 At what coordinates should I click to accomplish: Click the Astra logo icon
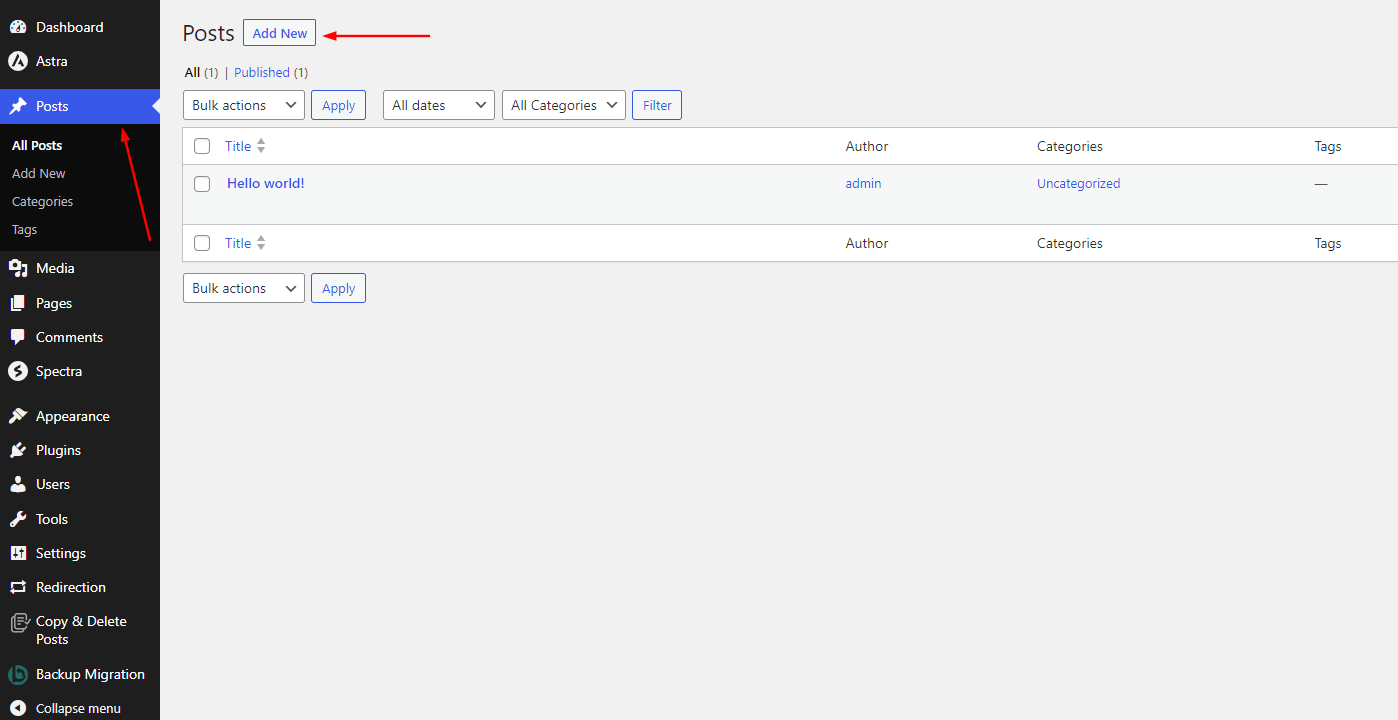point(18,61)
